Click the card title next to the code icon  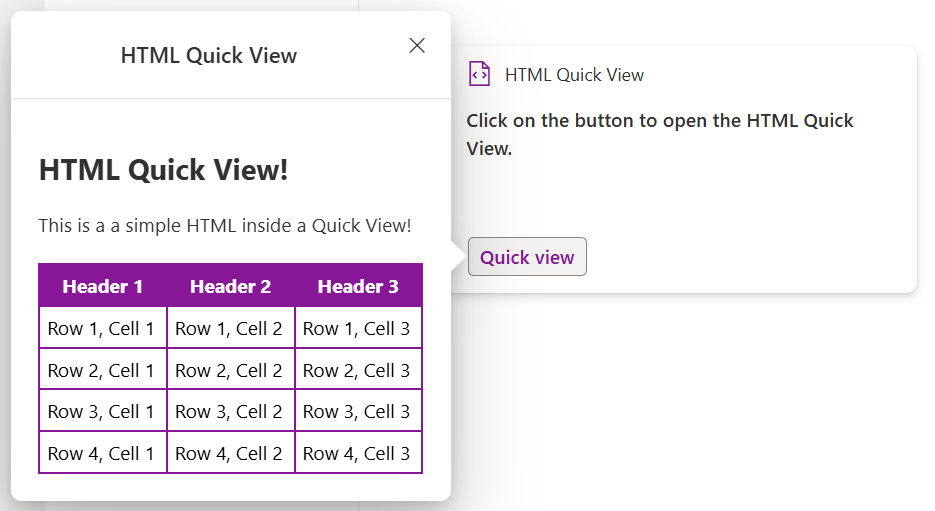pos(574,74)
